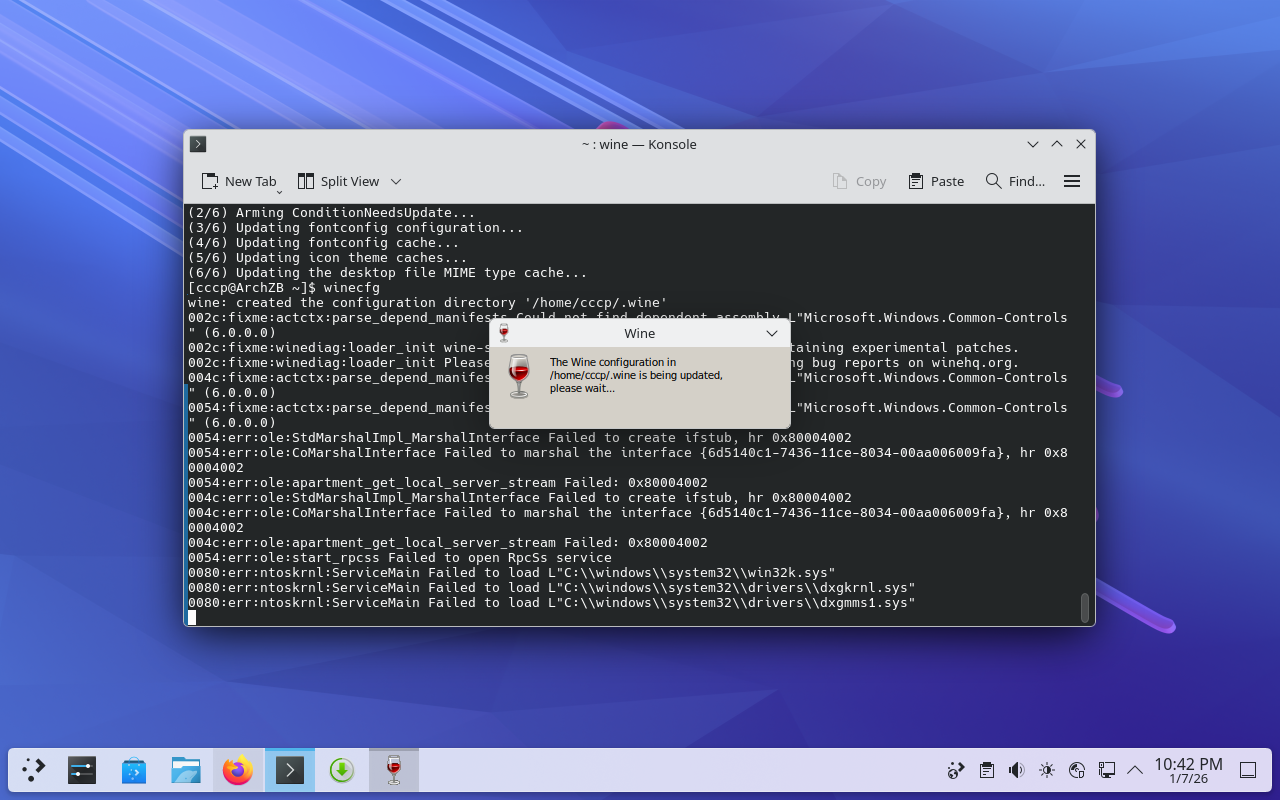
Task: Expand hidden system tray icons arrow
Action: point(1135,770)
